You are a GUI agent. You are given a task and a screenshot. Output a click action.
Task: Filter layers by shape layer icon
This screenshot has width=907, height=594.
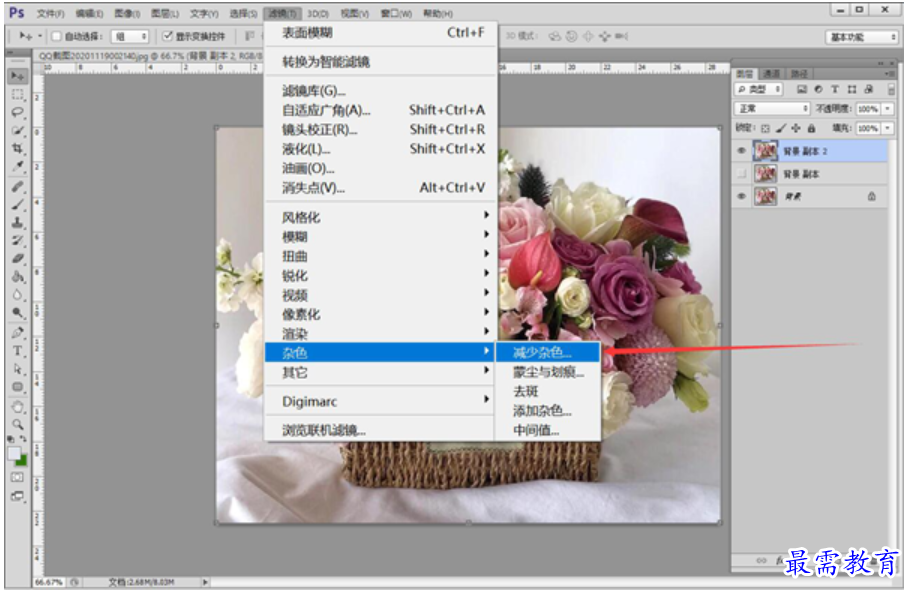point(851,90)
